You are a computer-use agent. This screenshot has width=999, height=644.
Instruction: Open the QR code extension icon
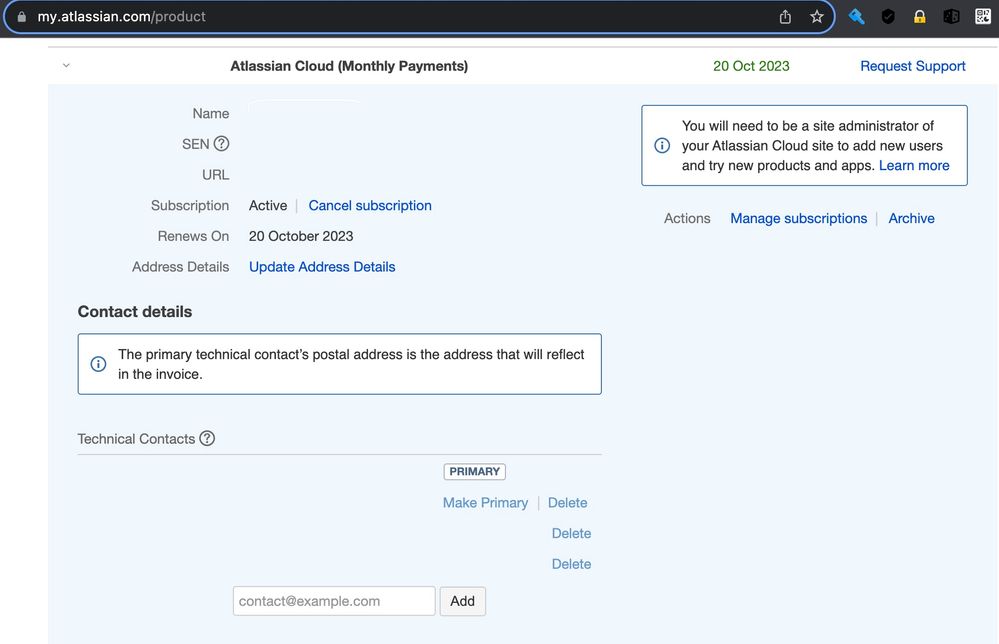point(983,17)
